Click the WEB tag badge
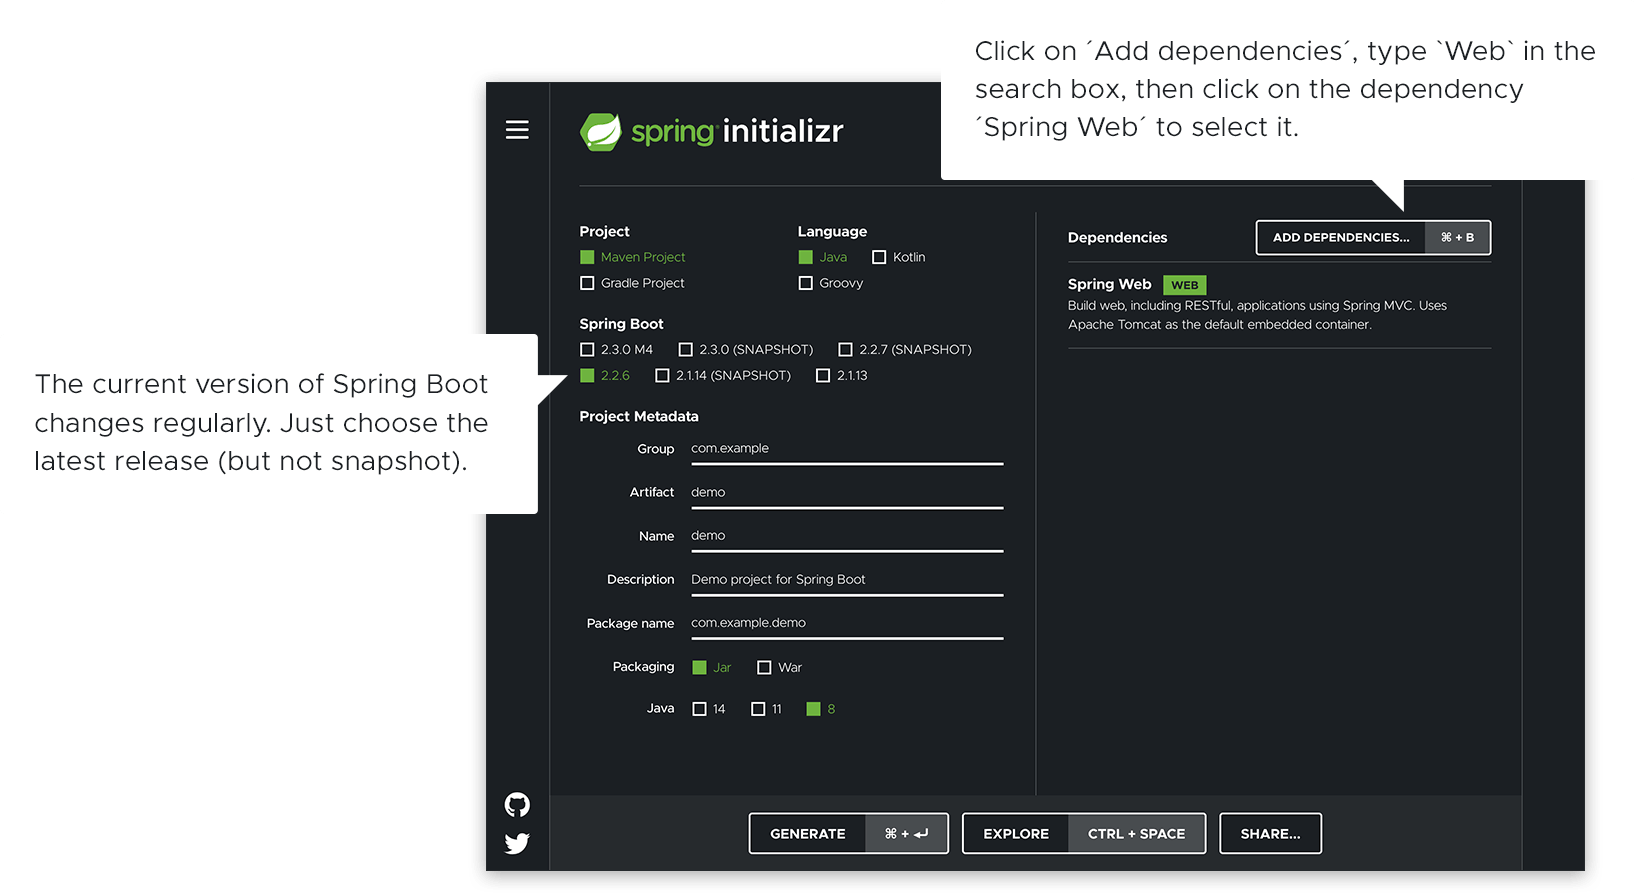Image resolution: width=1634 pixels, height=893 pixels. [1184, 285]
